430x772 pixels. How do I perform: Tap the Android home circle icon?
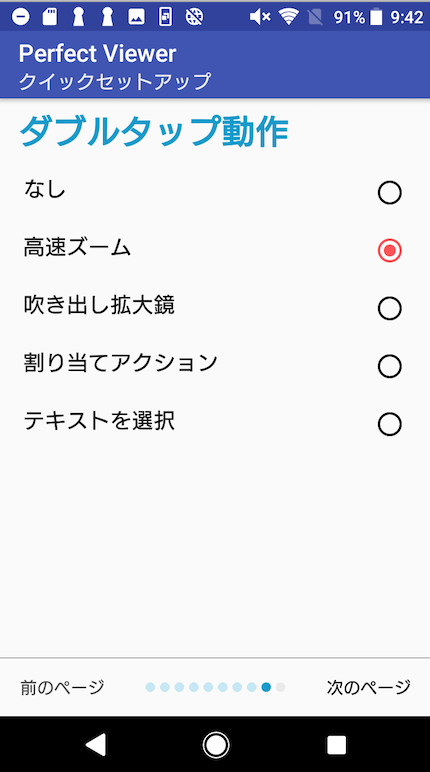click(x=216, y=745)
